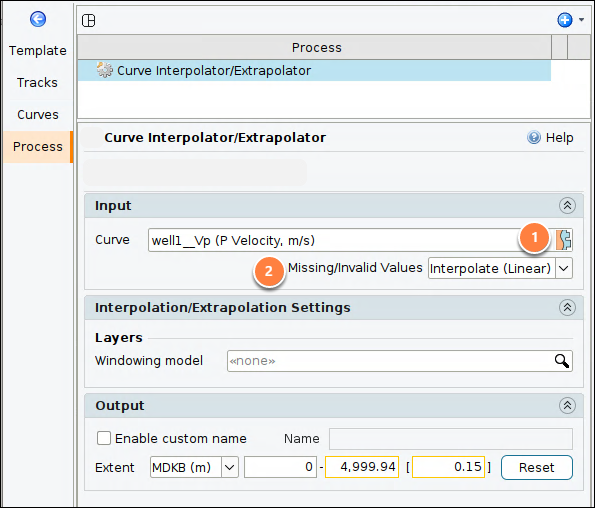Click the magnifier icon in the Windowing model field
The image size is (595, 508).
(562, 361)
